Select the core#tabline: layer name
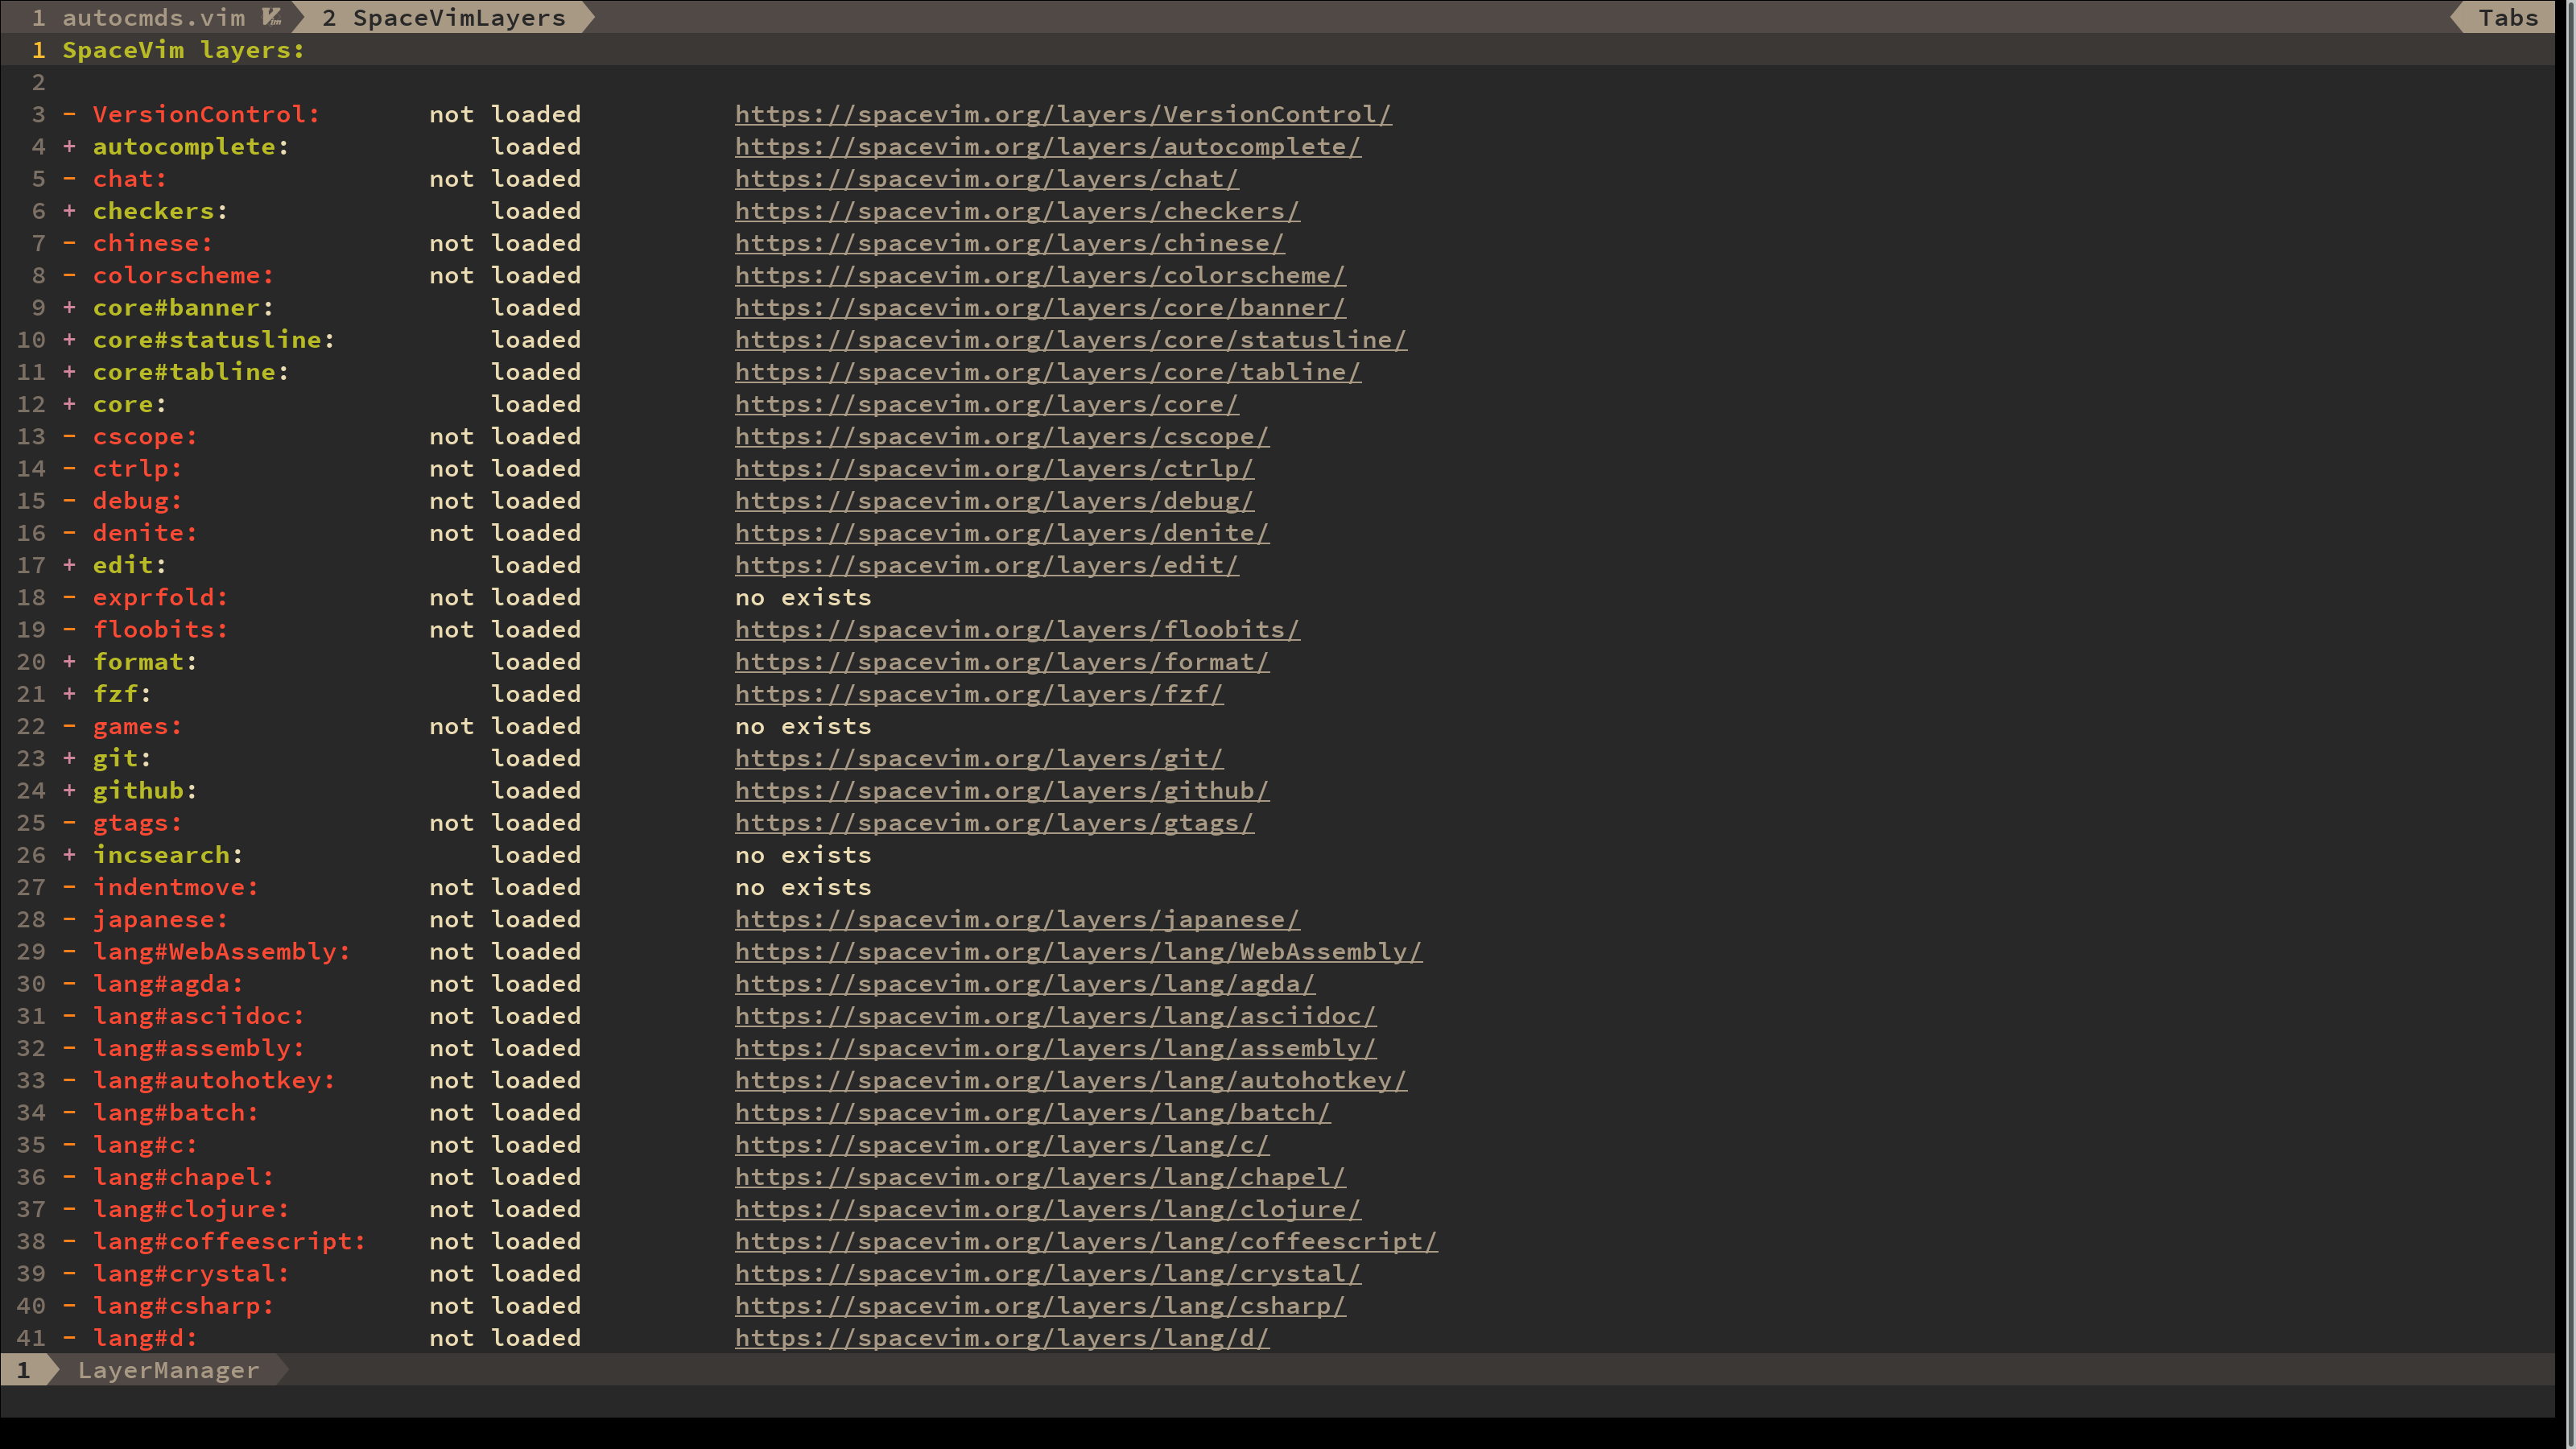Screen dimensions: 2576x1449 point(191,372)
